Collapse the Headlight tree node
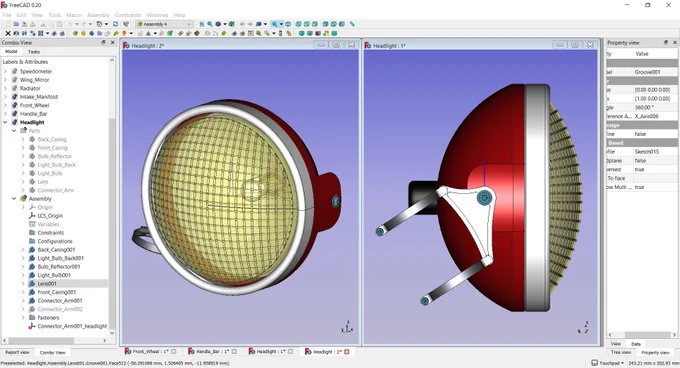 [x=6, y=122]
